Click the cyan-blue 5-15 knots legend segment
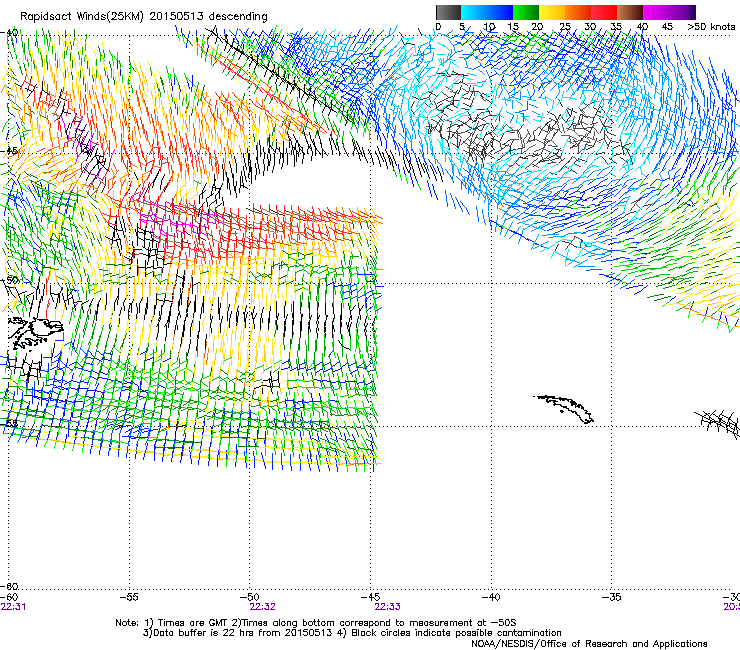 (487, 12)
